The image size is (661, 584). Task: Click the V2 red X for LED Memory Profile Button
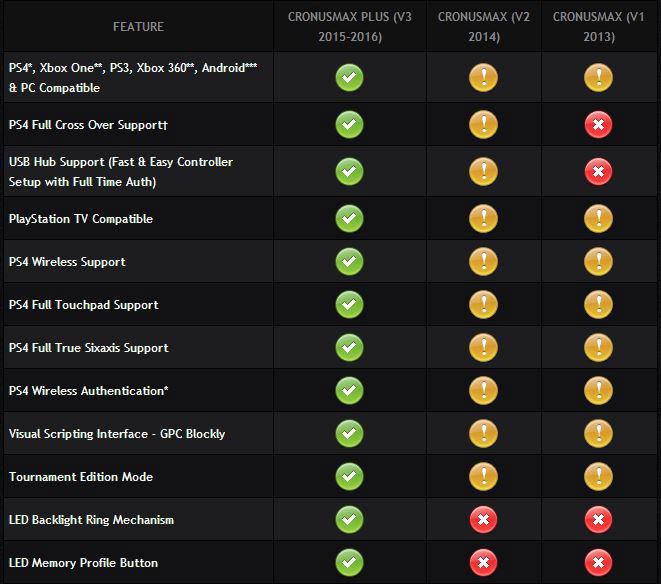[x=484, y=562]
